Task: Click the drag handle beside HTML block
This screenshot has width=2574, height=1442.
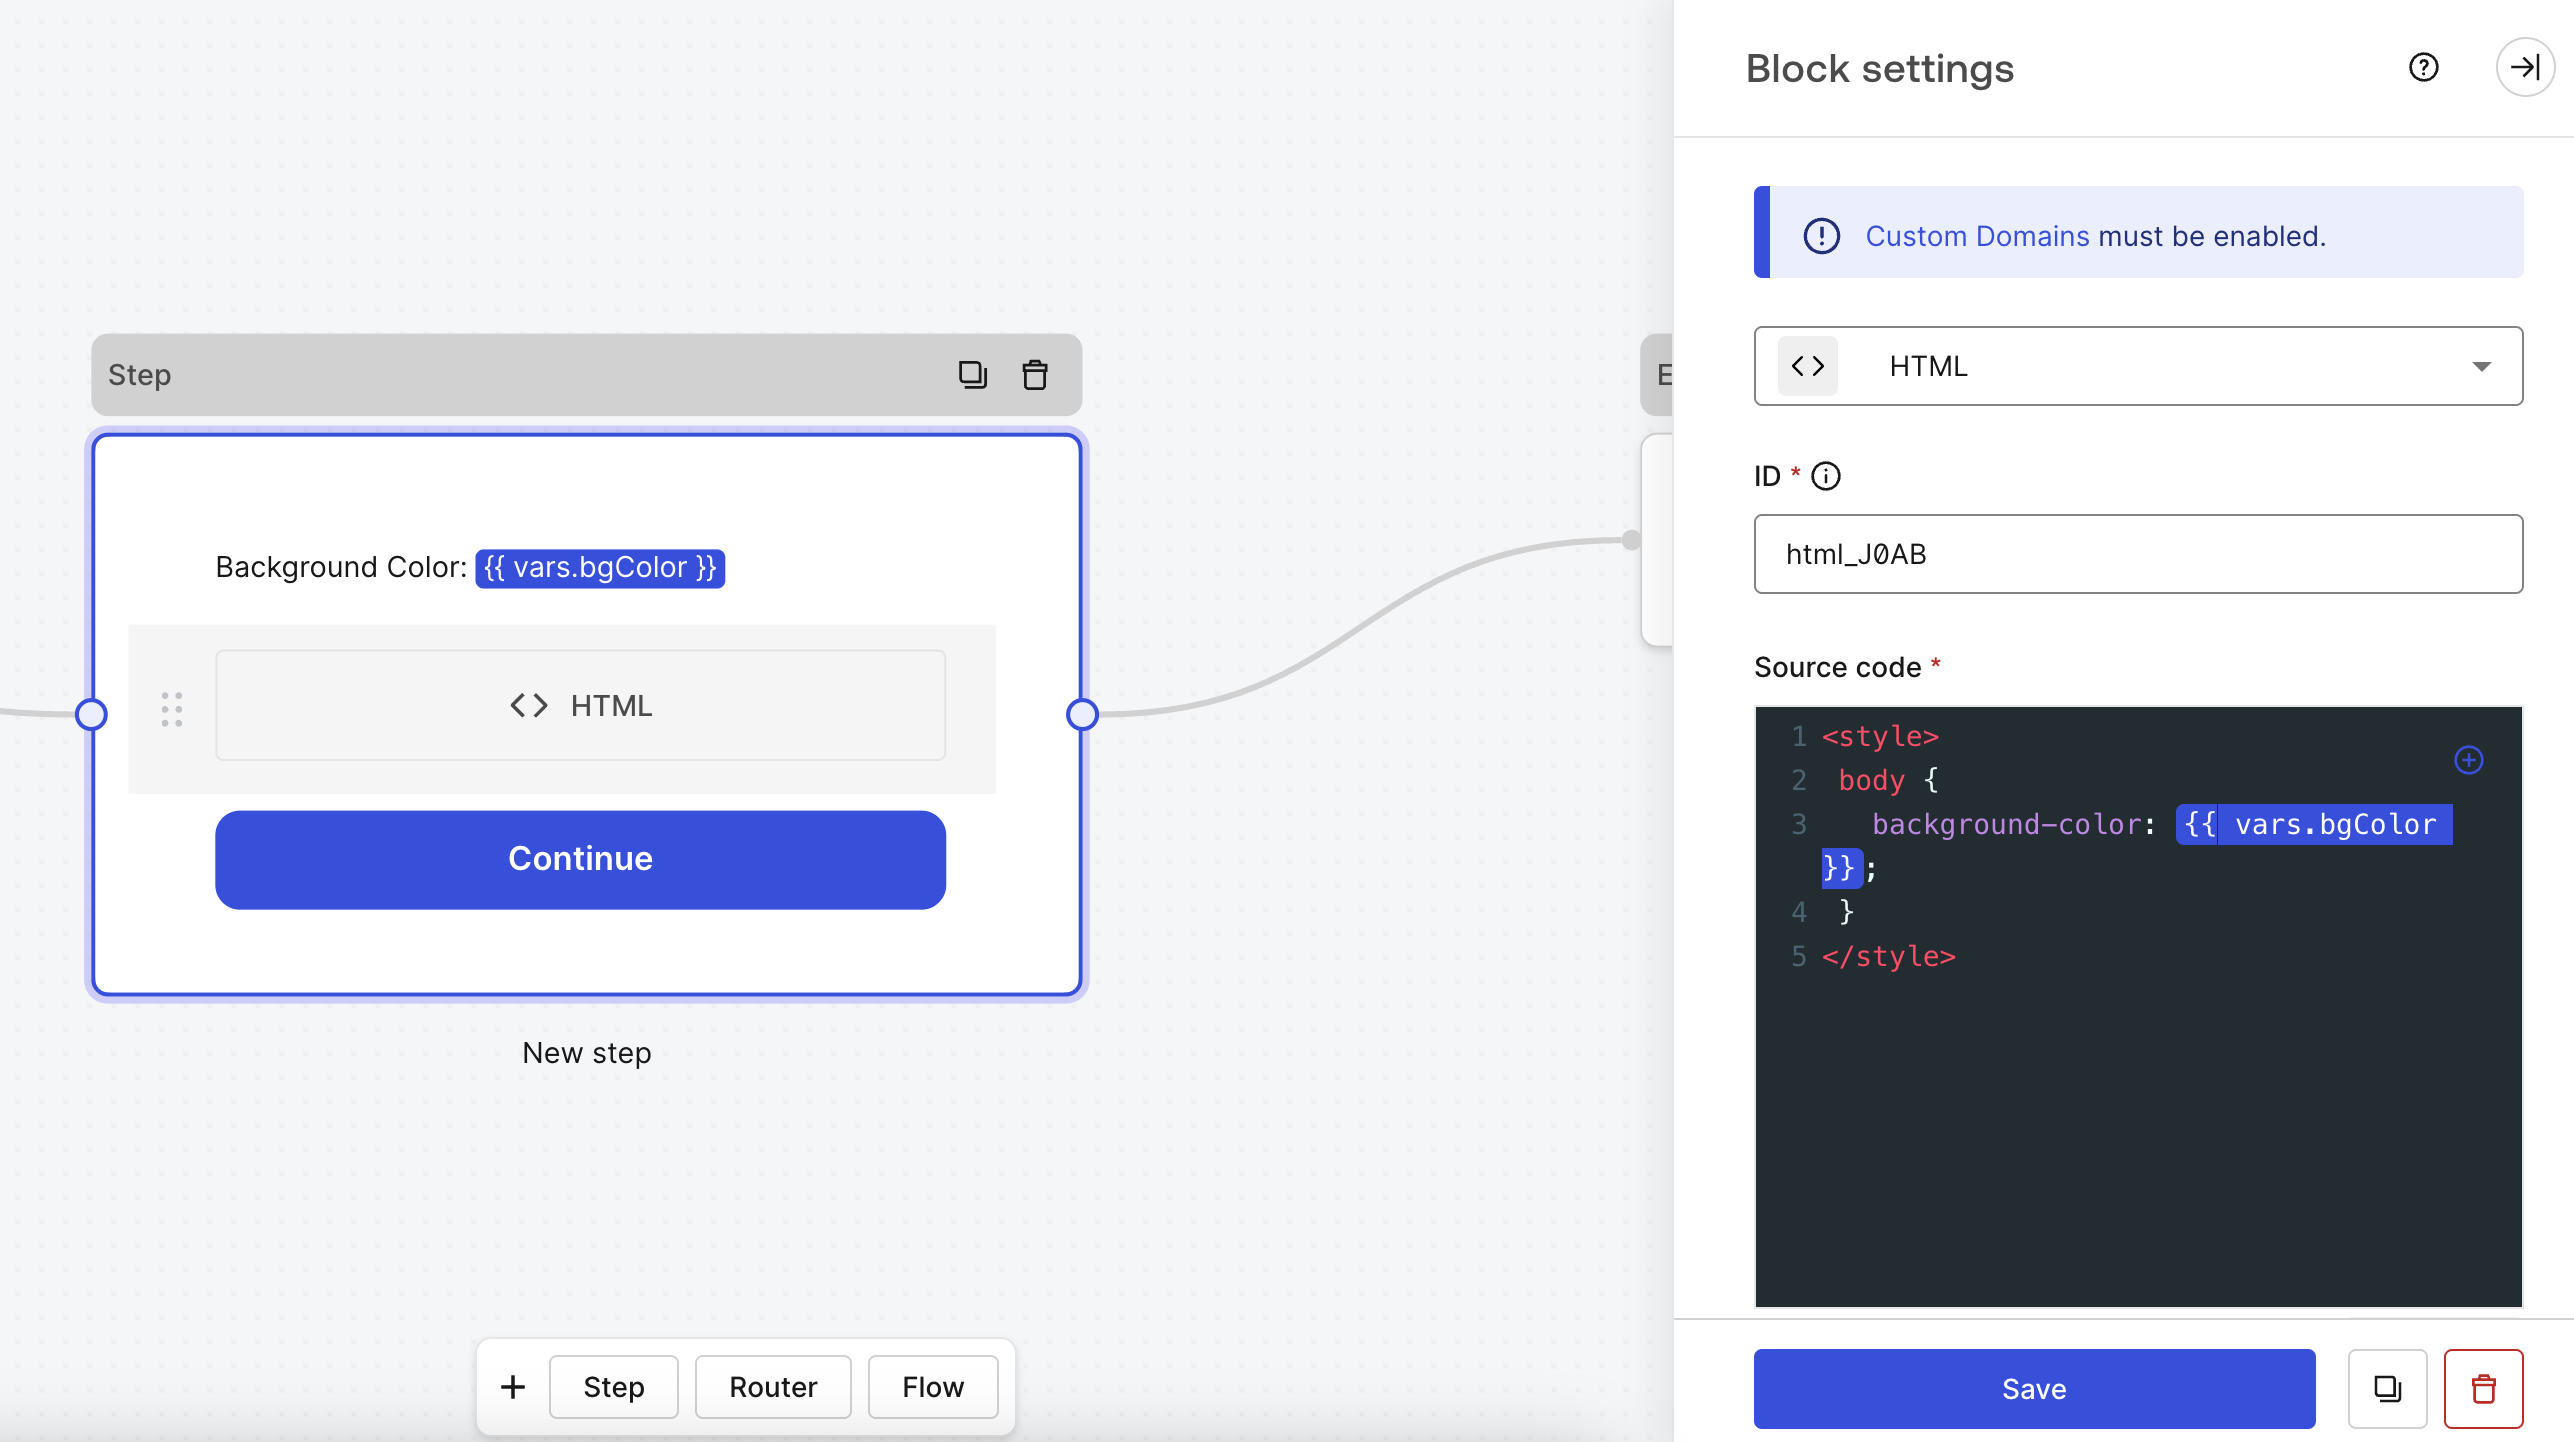Action: pyautogui.click(x=172, y=709)
